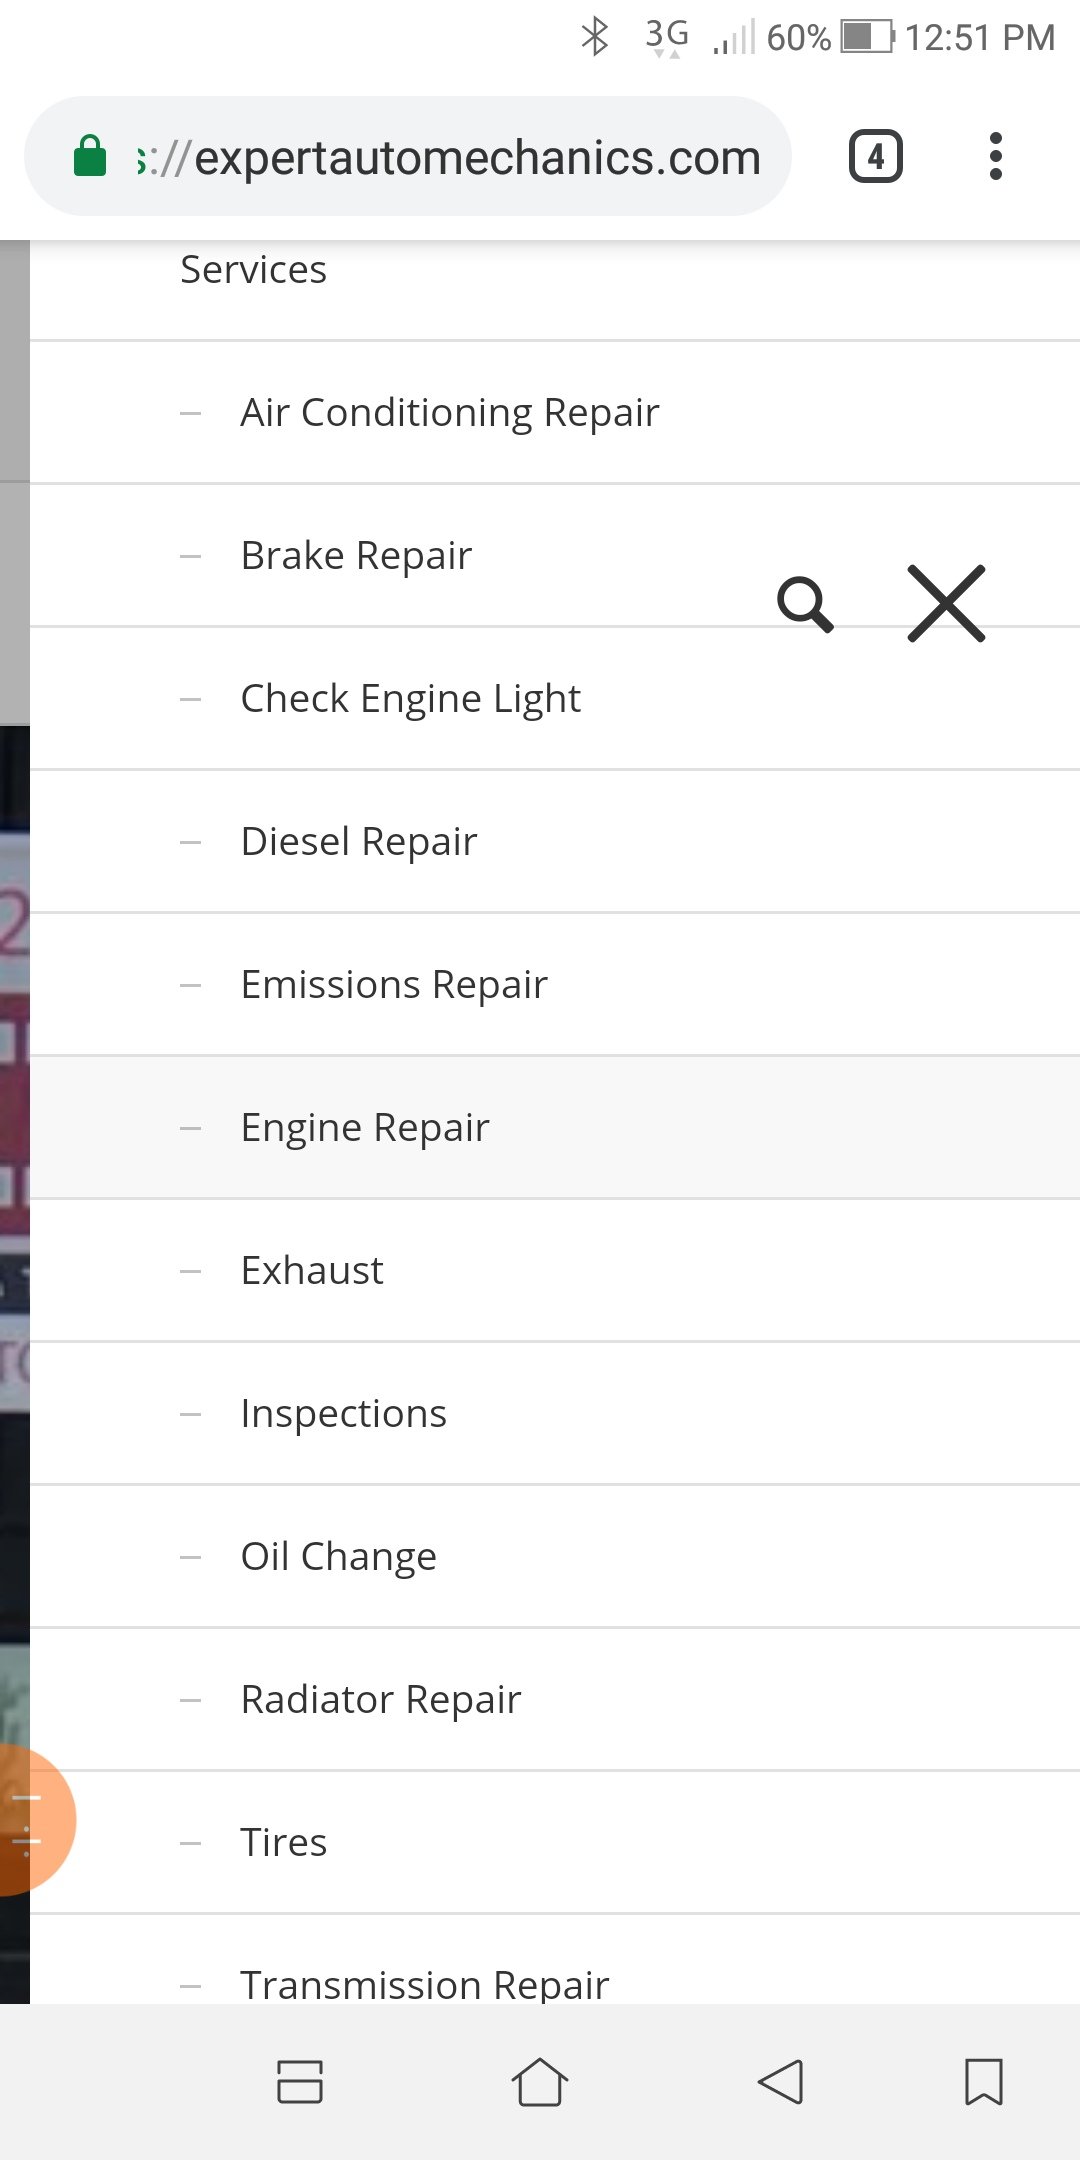Tap the Android home navigation icon
The width and height of the screenshot is (1080, 2160).
click(540, 2082)
